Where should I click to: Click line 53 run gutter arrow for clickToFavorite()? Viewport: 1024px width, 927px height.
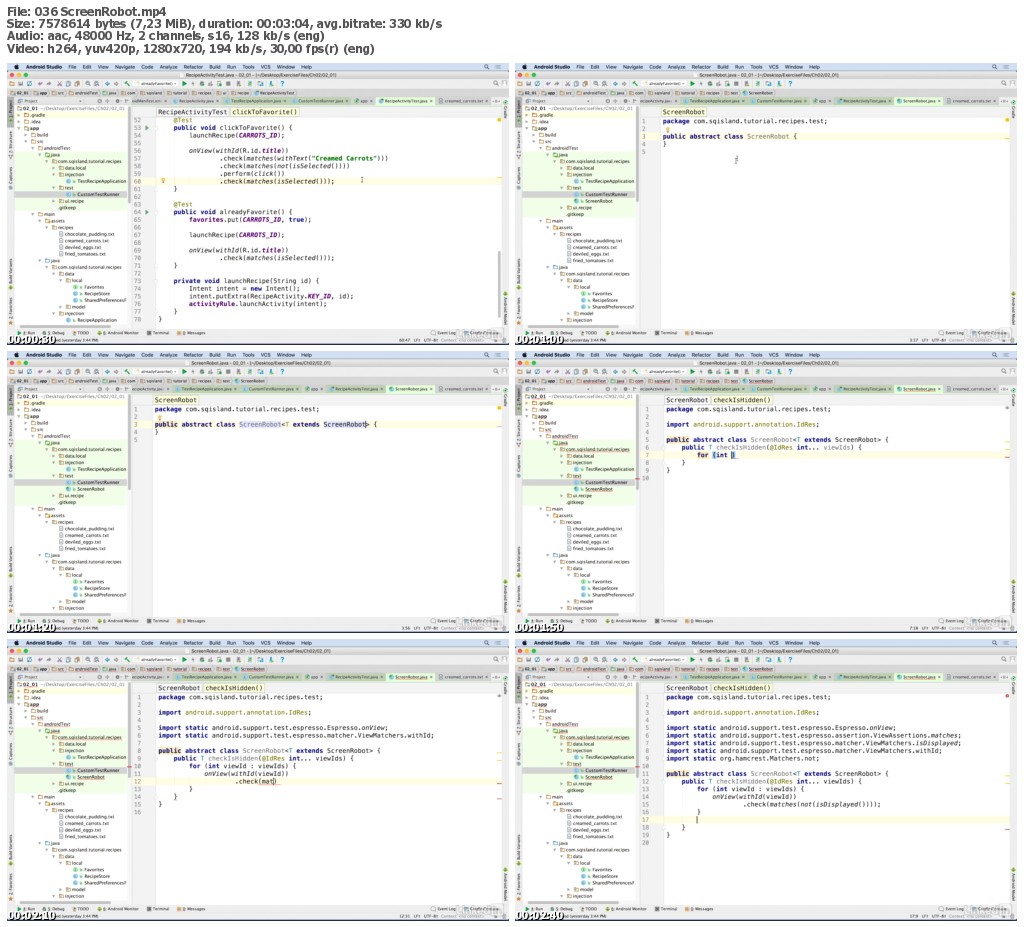click(147, 128)
